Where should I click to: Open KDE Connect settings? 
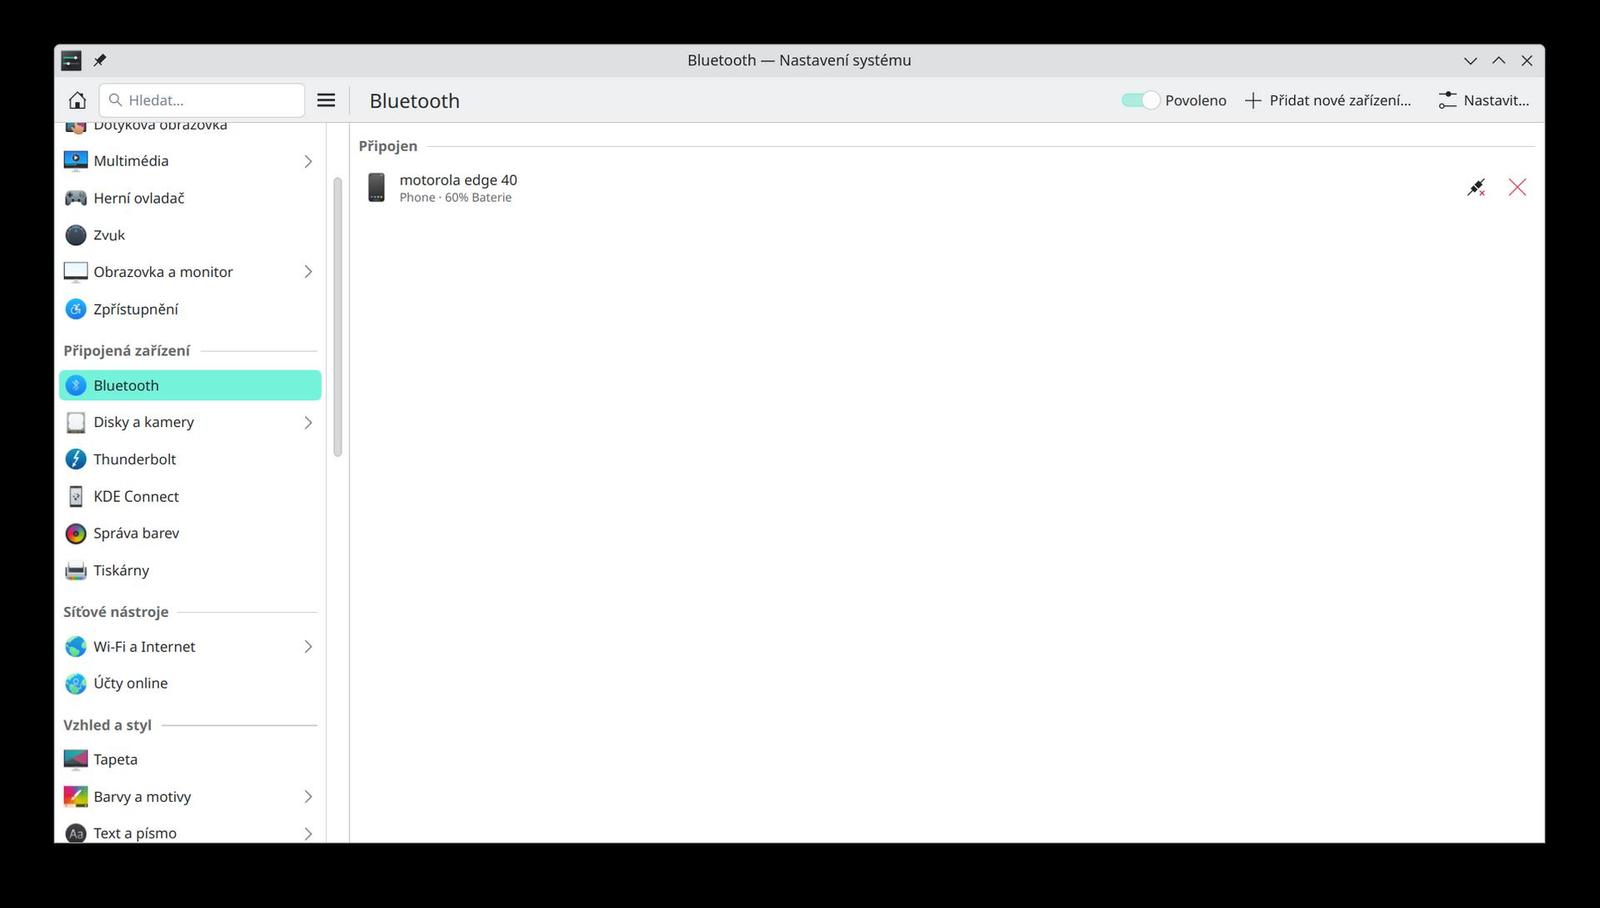point(136,496)
